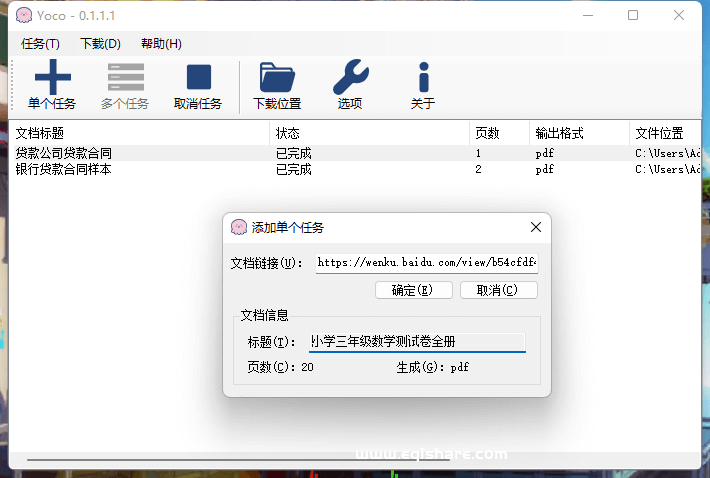Screen dimensions: 710x478
Task: Click the 单个任务 plus icon in toolbar
Action: click(x=53, y=76)
